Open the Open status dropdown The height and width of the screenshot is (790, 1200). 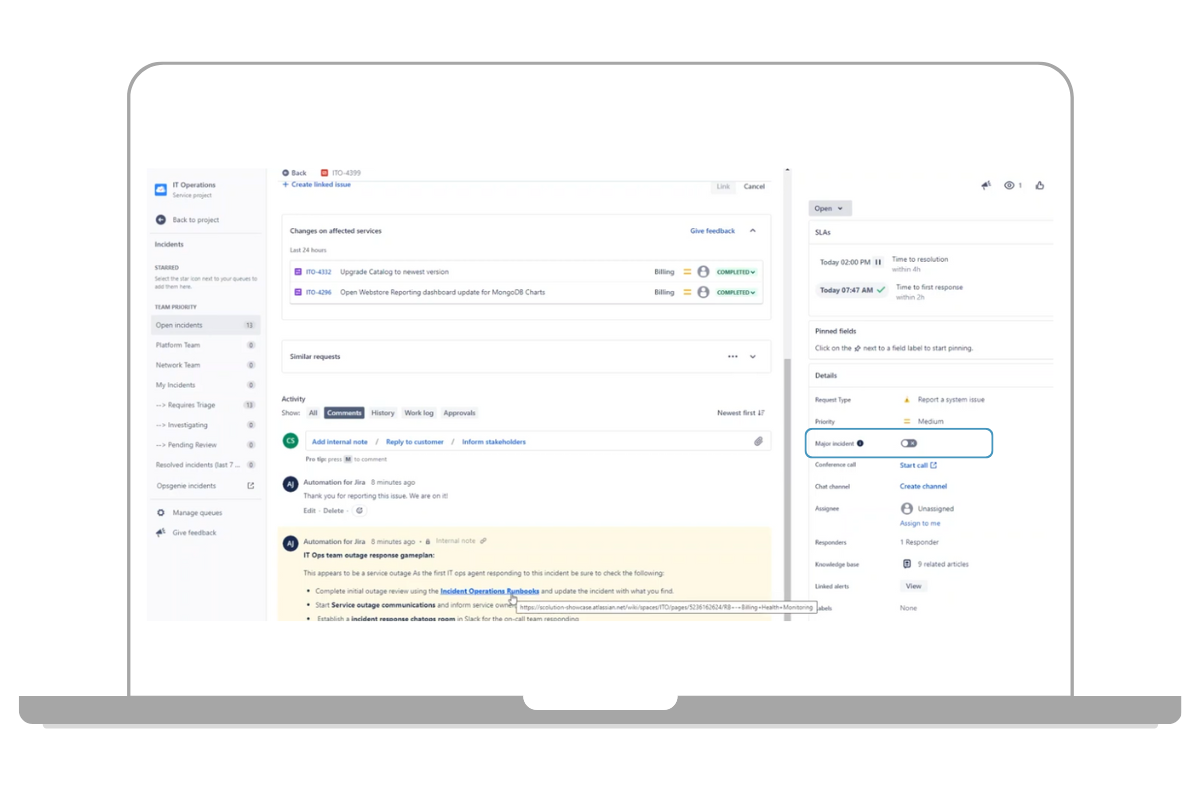(829, 209)
